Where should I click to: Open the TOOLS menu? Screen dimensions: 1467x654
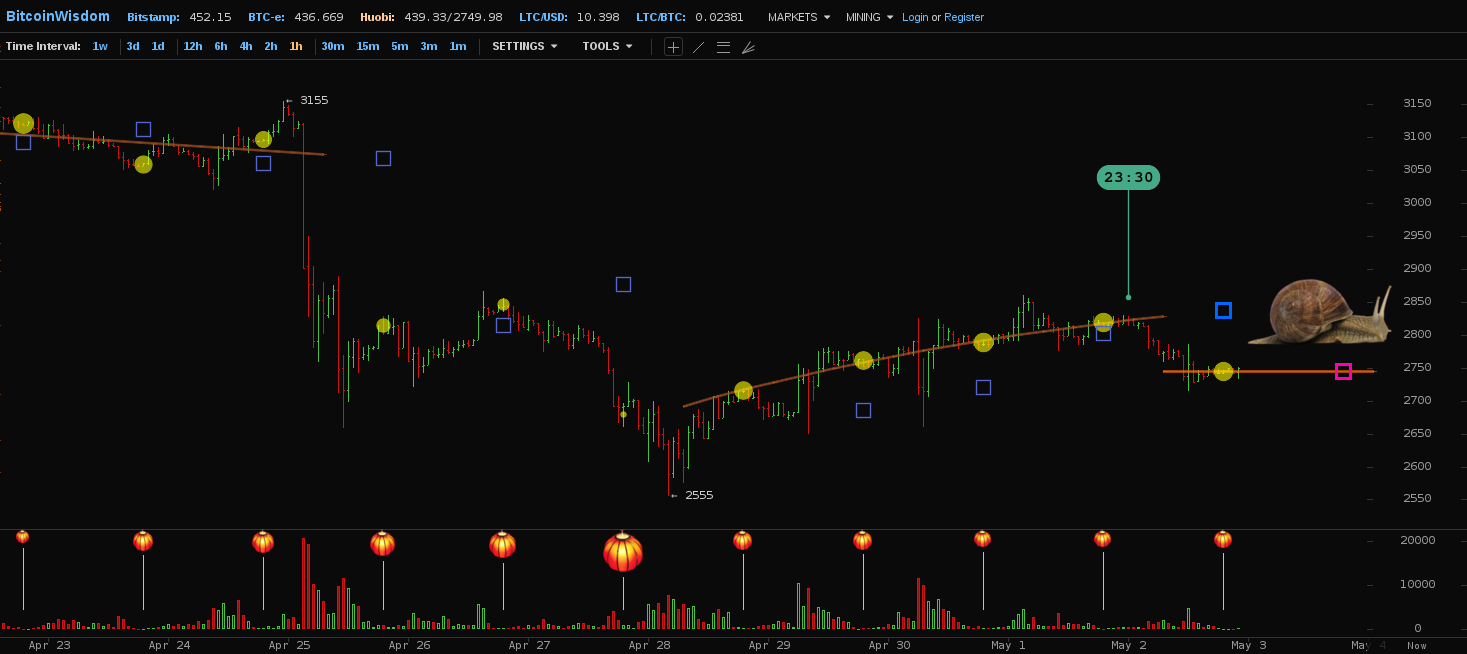[x=607, y=46]
